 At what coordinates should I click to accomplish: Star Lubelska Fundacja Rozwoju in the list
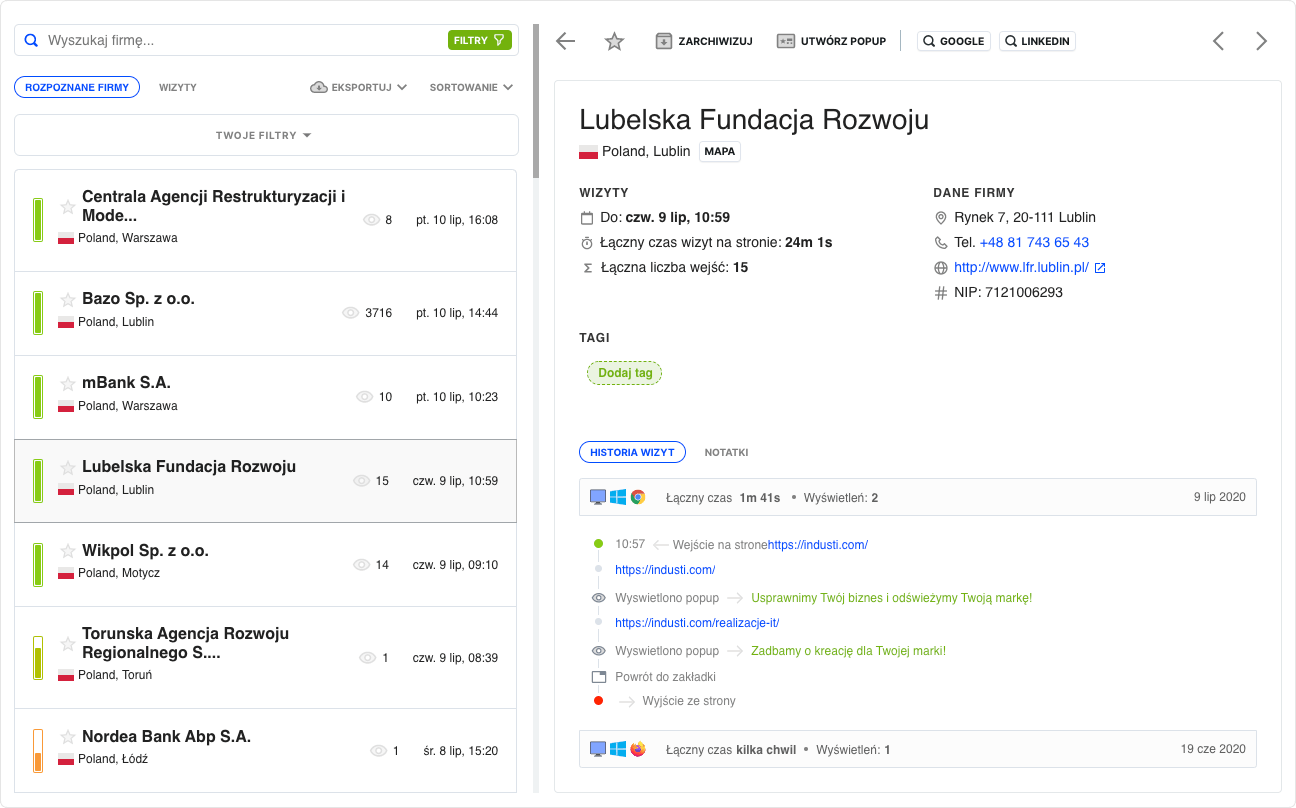coord(68,467)
